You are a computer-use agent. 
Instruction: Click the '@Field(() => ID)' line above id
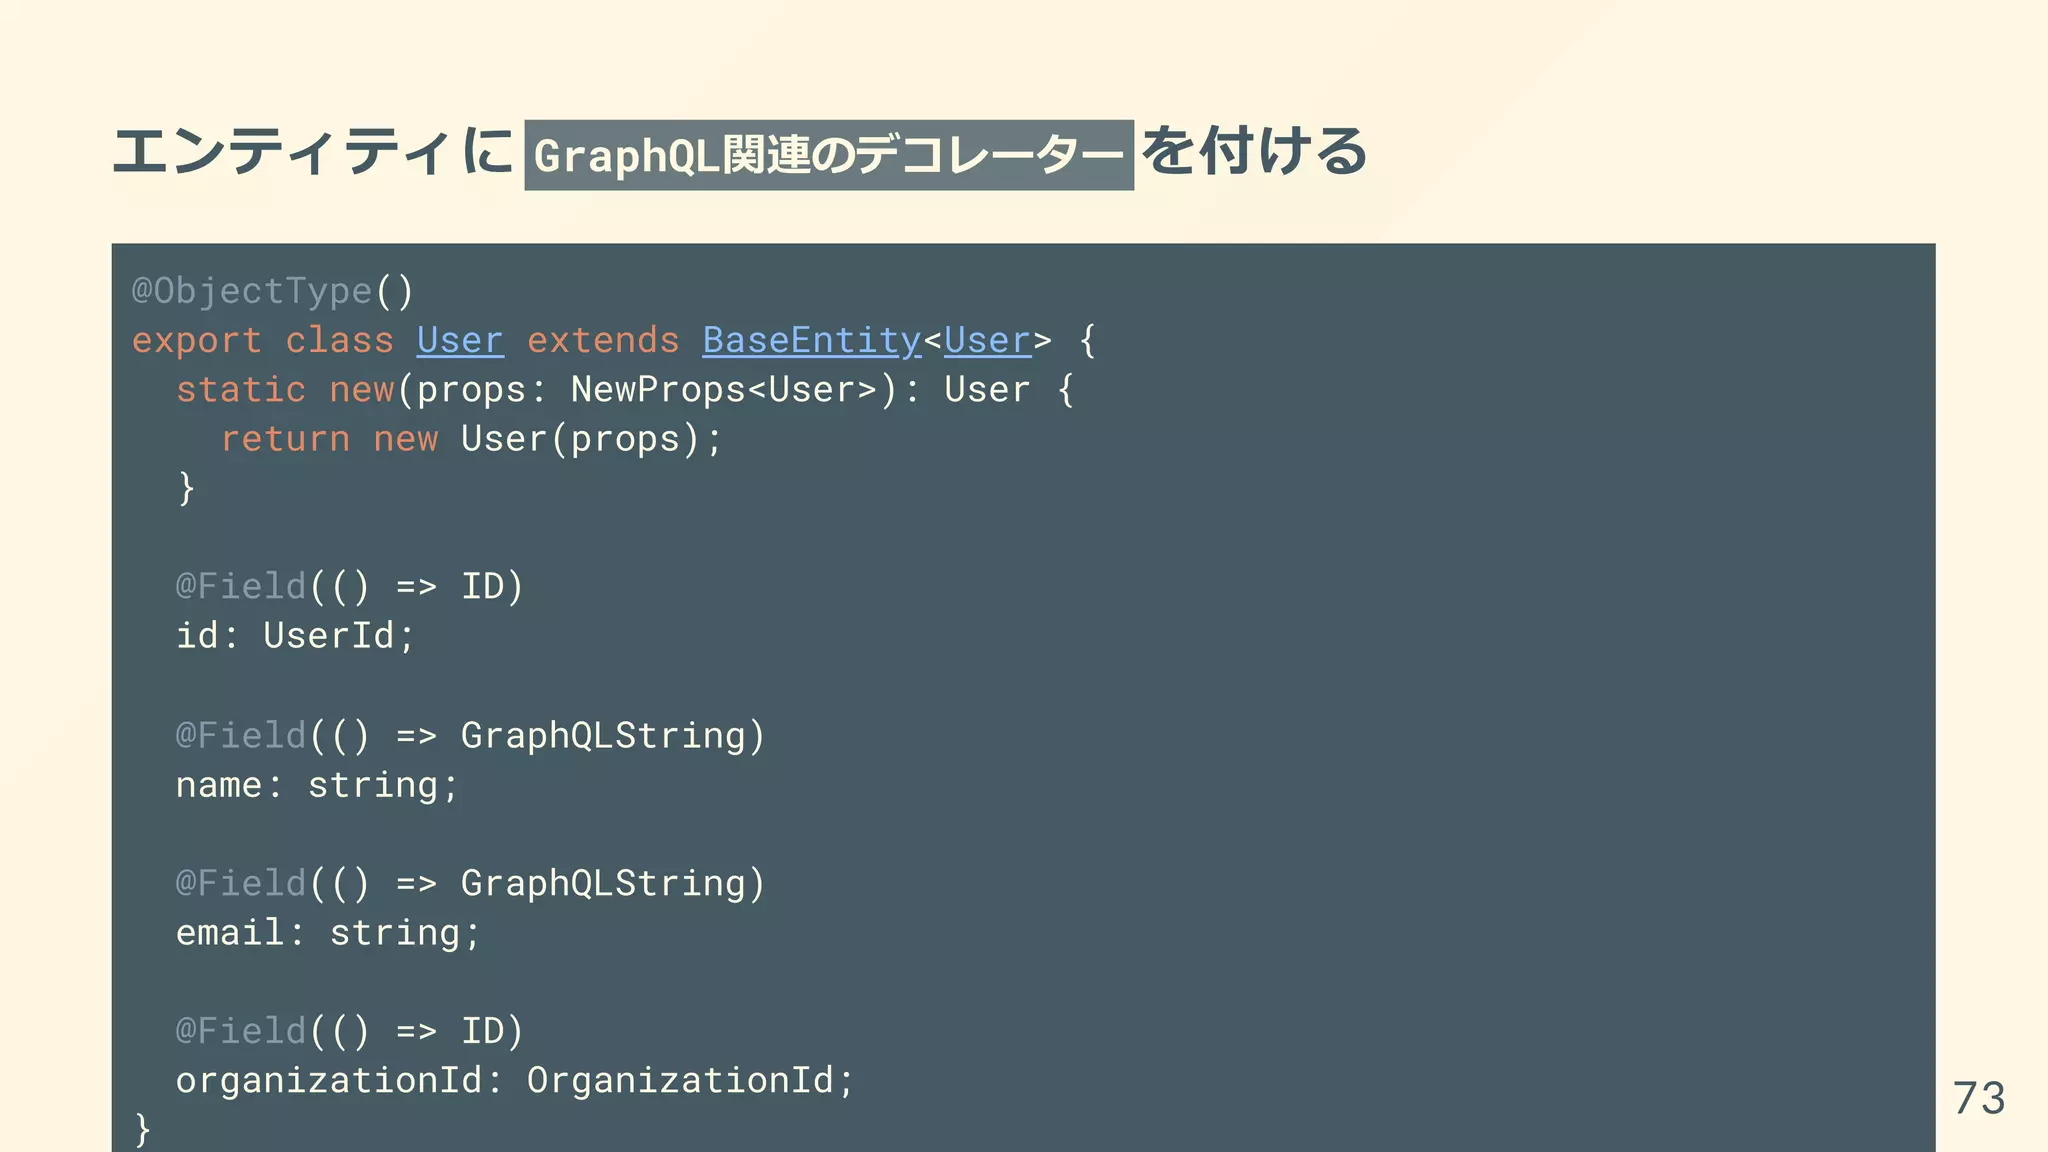(349, 586)
